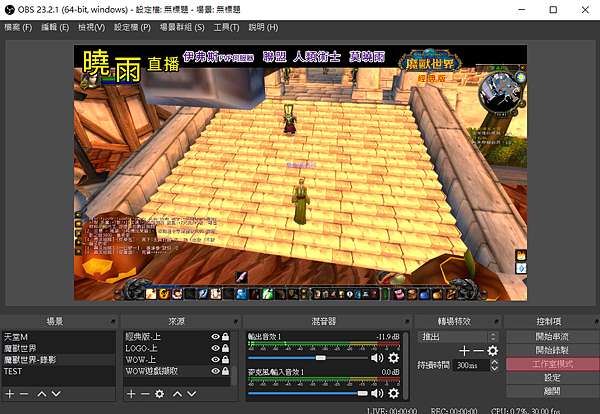The width and height of the screenshot is (600, 414).
Task: Increase the 持續時間 duration with up arrow
Action: [494, 362]
